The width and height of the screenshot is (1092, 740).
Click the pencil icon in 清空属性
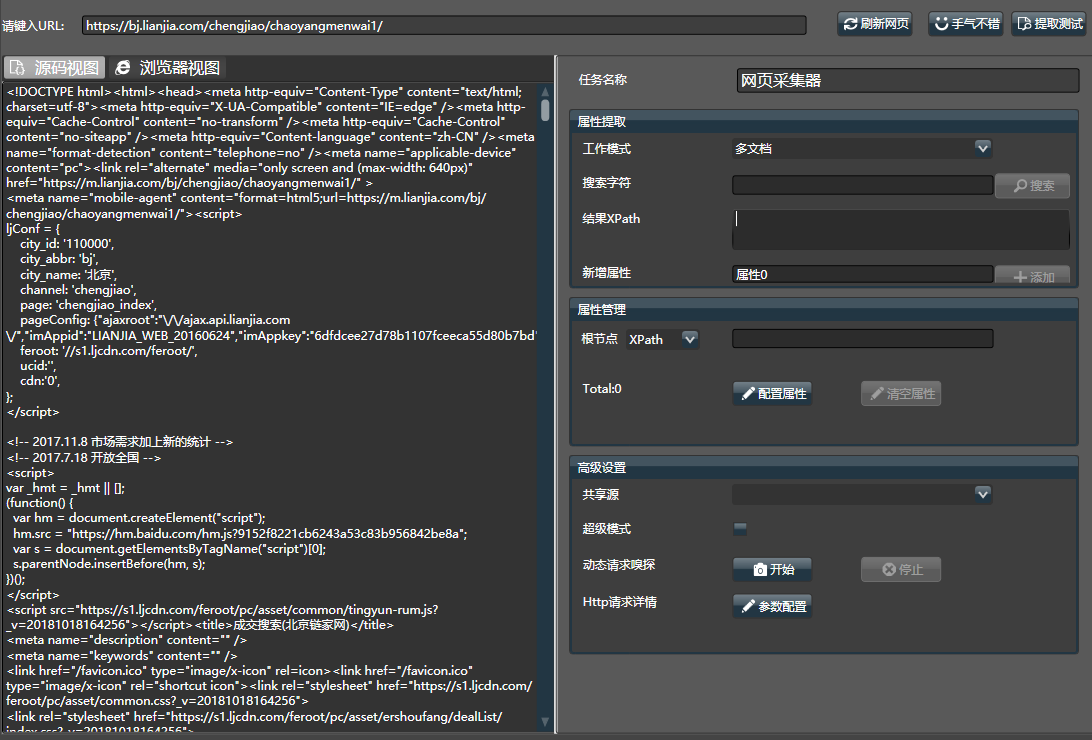(x=877, y=393)
